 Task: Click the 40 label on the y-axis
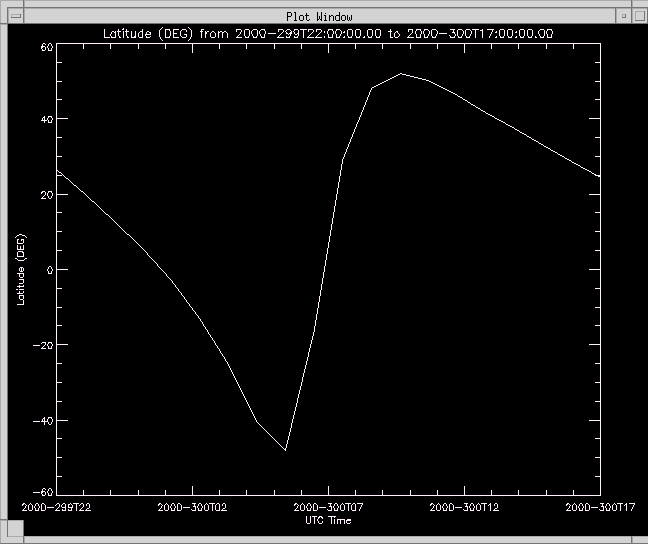[x=46, y=119]
